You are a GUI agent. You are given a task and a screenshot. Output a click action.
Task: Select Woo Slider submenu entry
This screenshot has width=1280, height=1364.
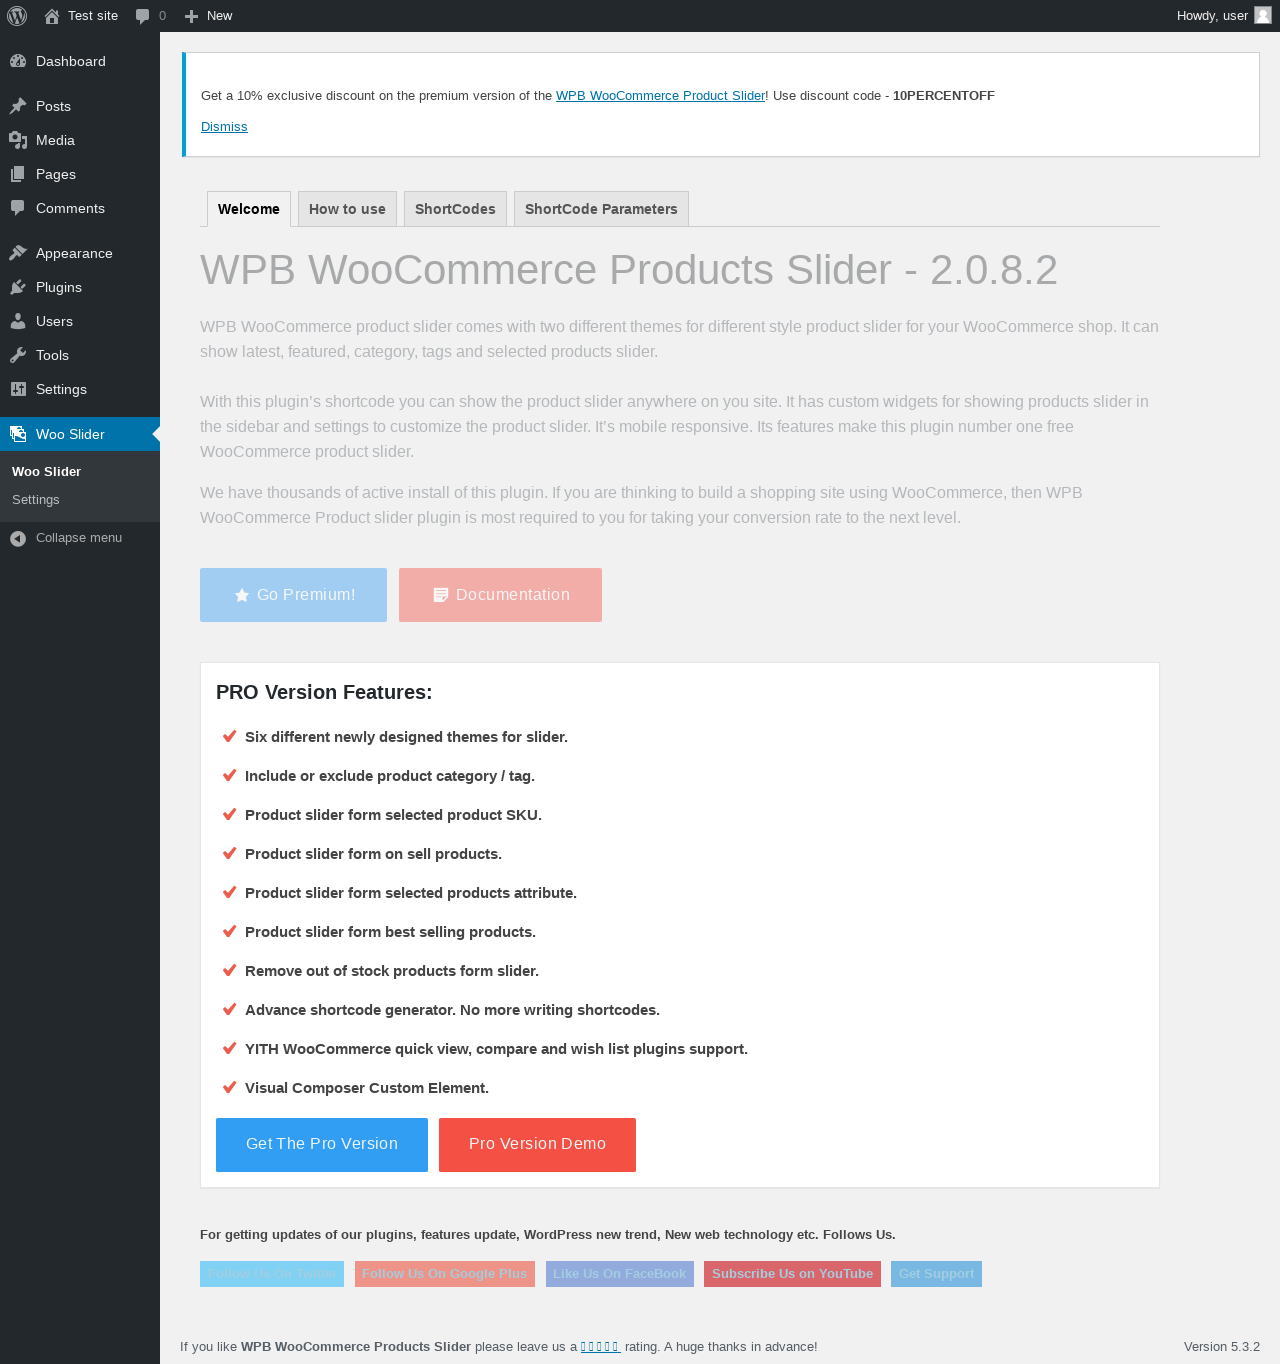tap(46, 471)
